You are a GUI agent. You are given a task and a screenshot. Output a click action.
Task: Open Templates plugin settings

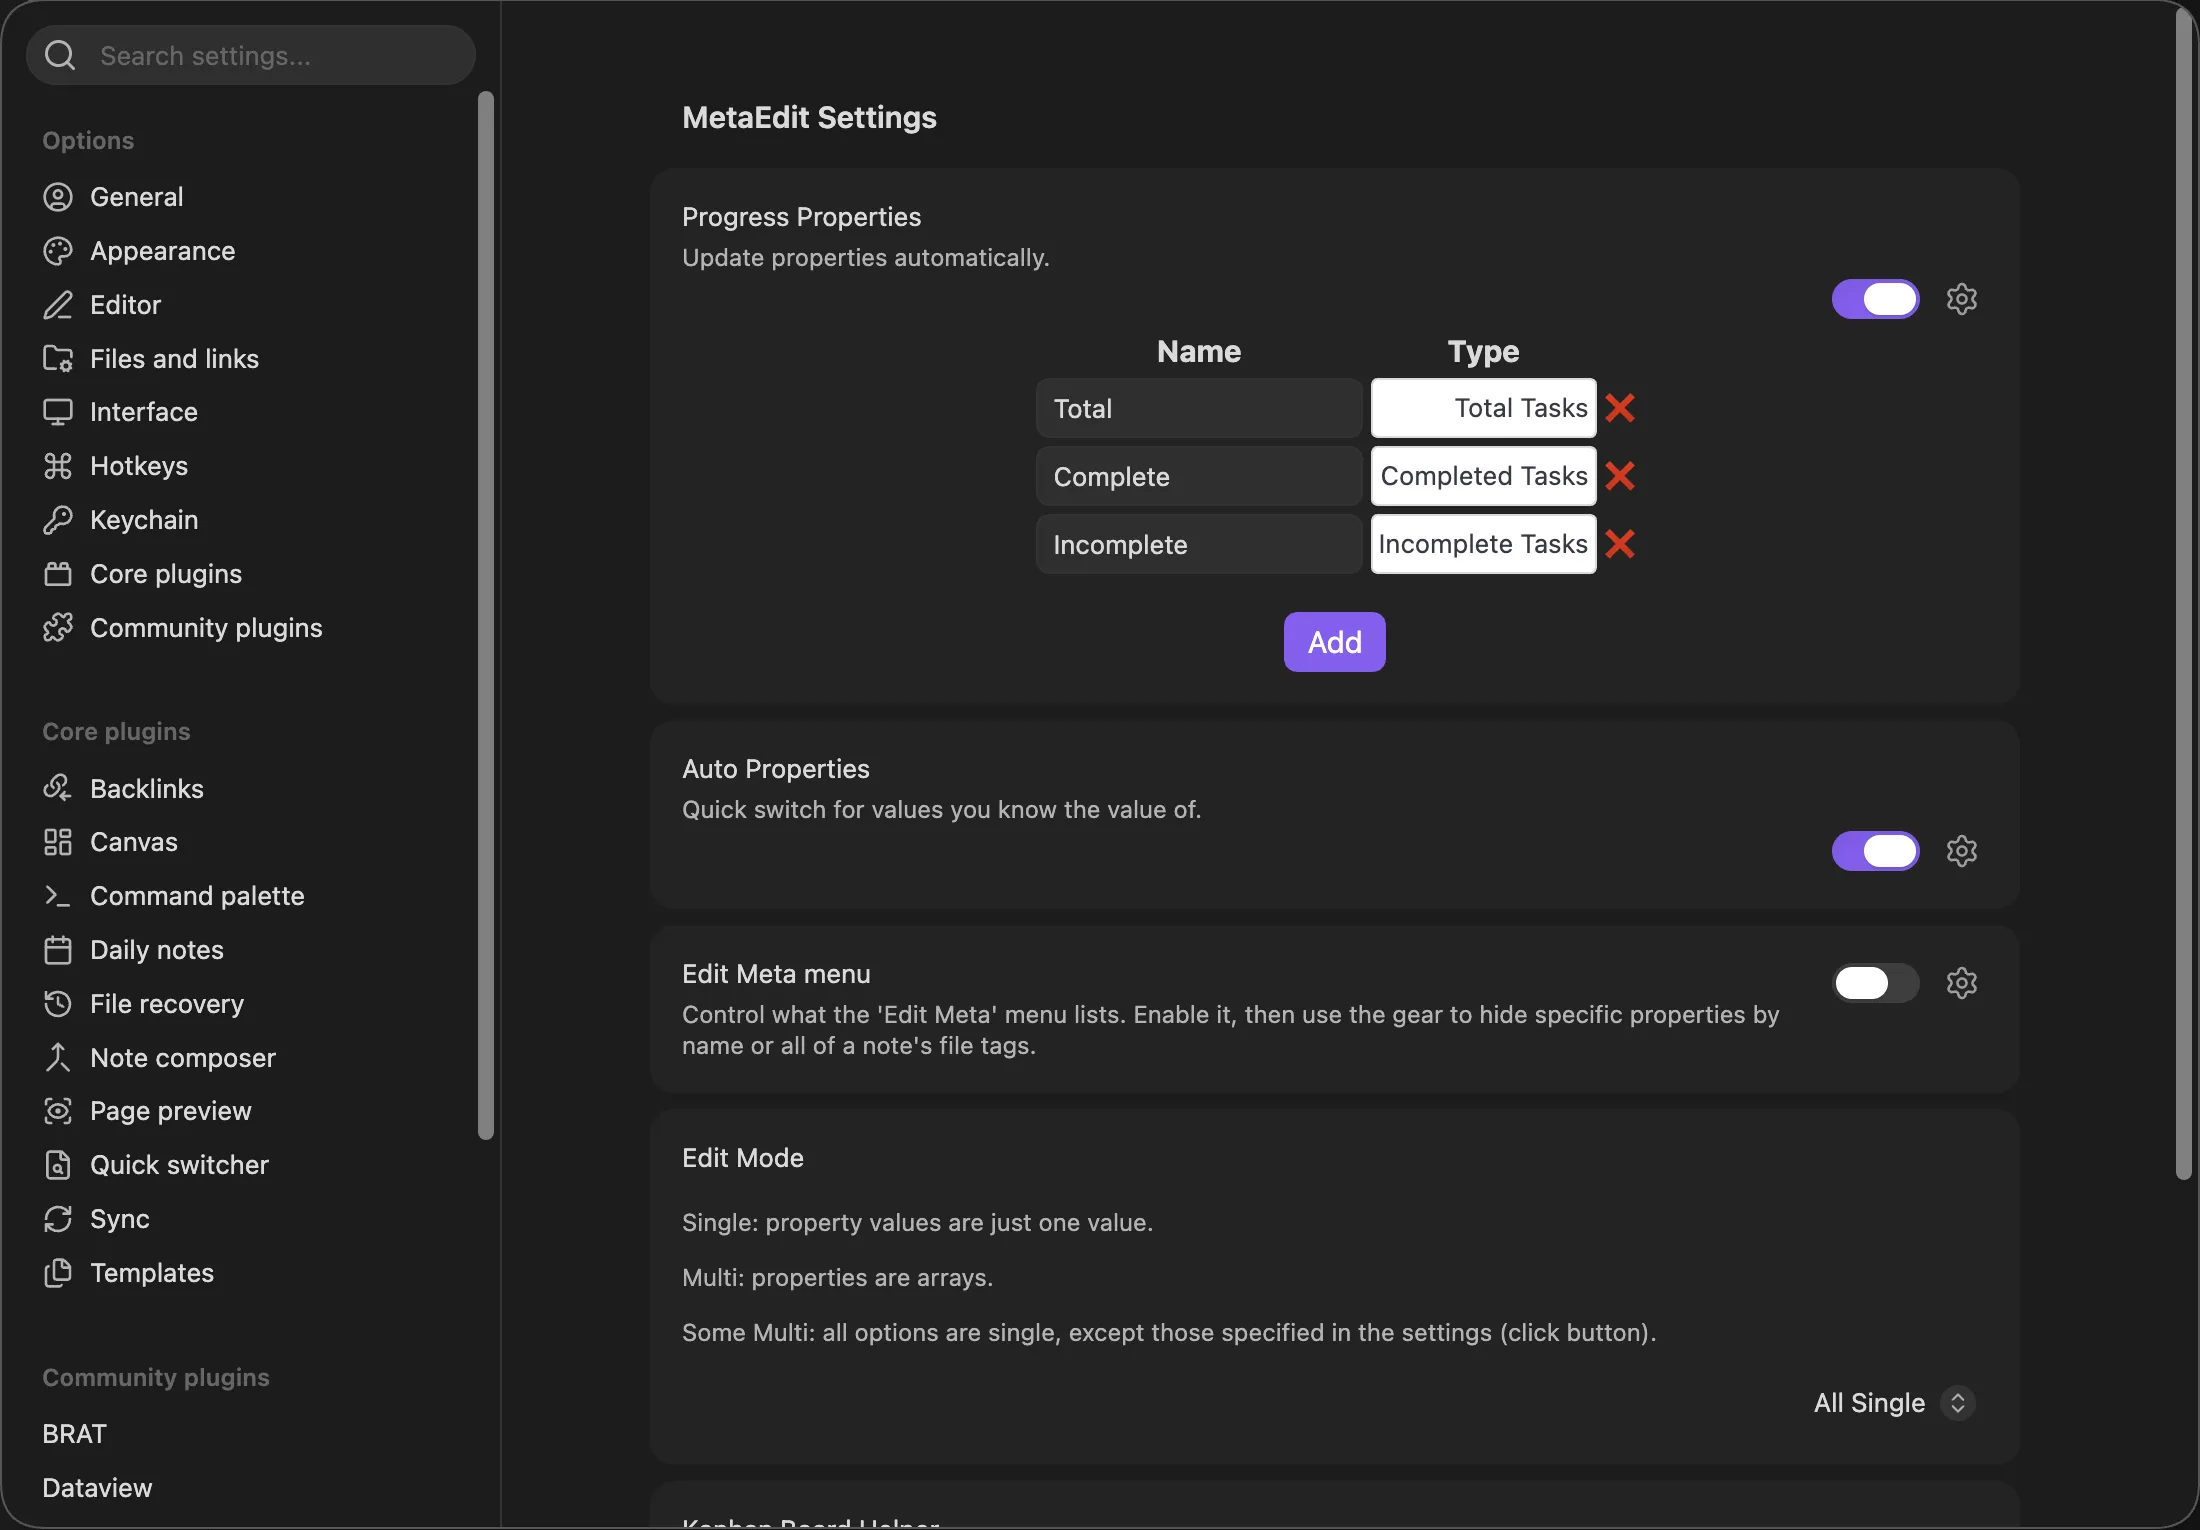pyautogui.click(x=152, y=1273)
